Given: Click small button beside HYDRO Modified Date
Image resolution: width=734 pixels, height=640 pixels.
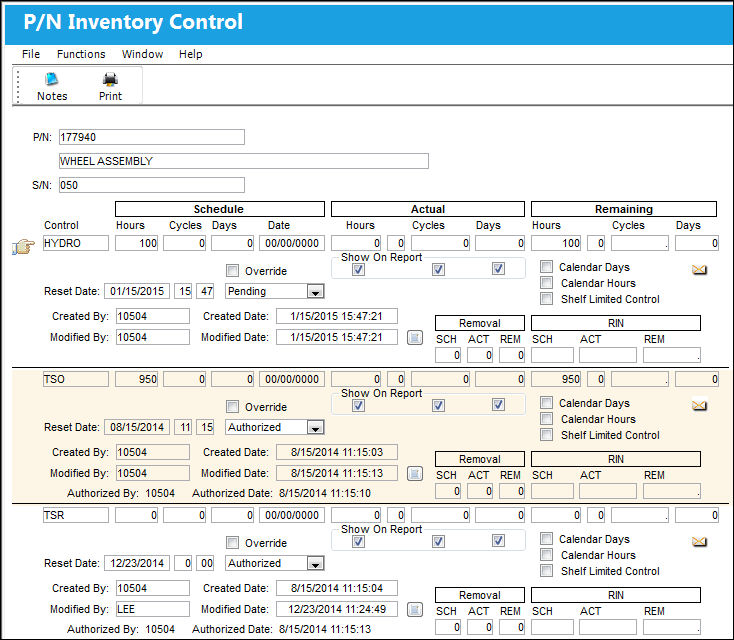Looking at the screenshot, I should (415, 337).
